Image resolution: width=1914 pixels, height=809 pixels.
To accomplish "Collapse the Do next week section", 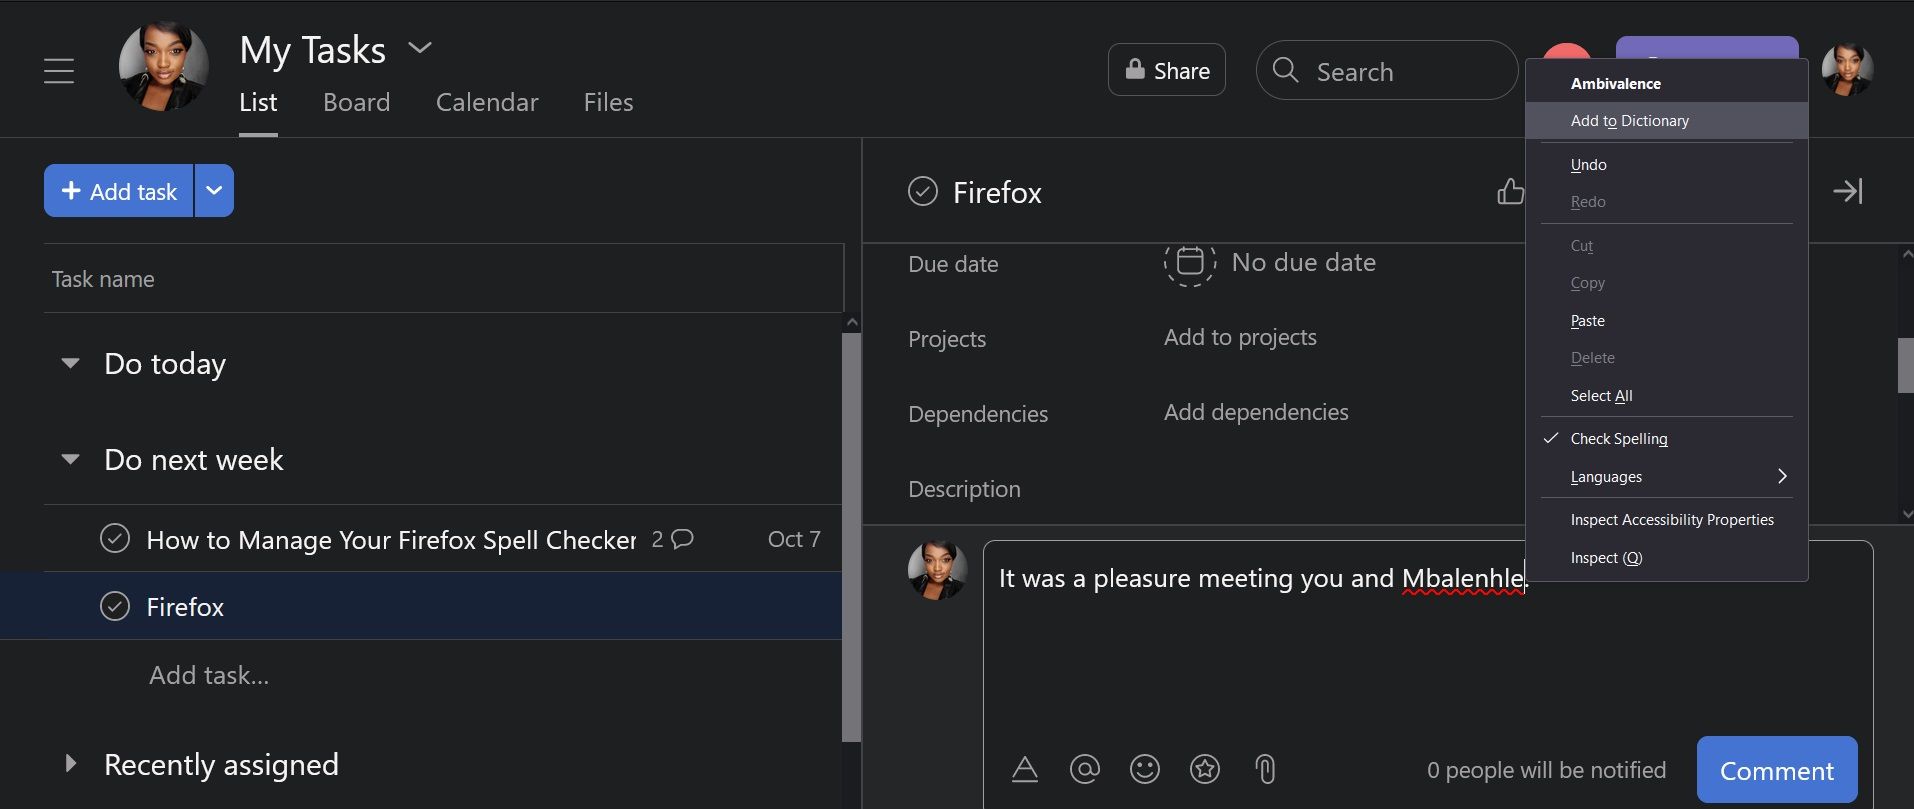I will (70, 459).
